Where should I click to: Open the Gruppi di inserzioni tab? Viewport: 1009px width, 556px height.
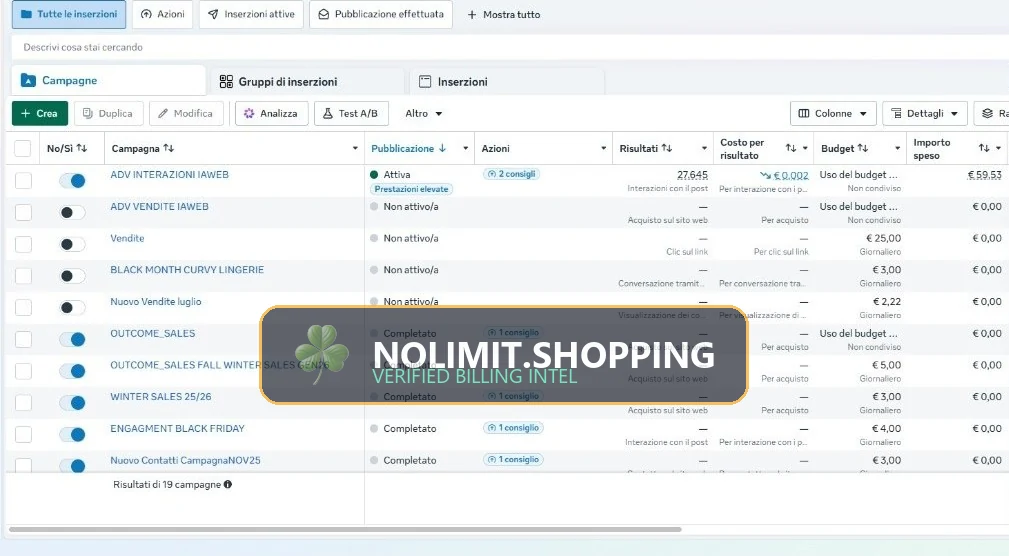pos(308,82)
